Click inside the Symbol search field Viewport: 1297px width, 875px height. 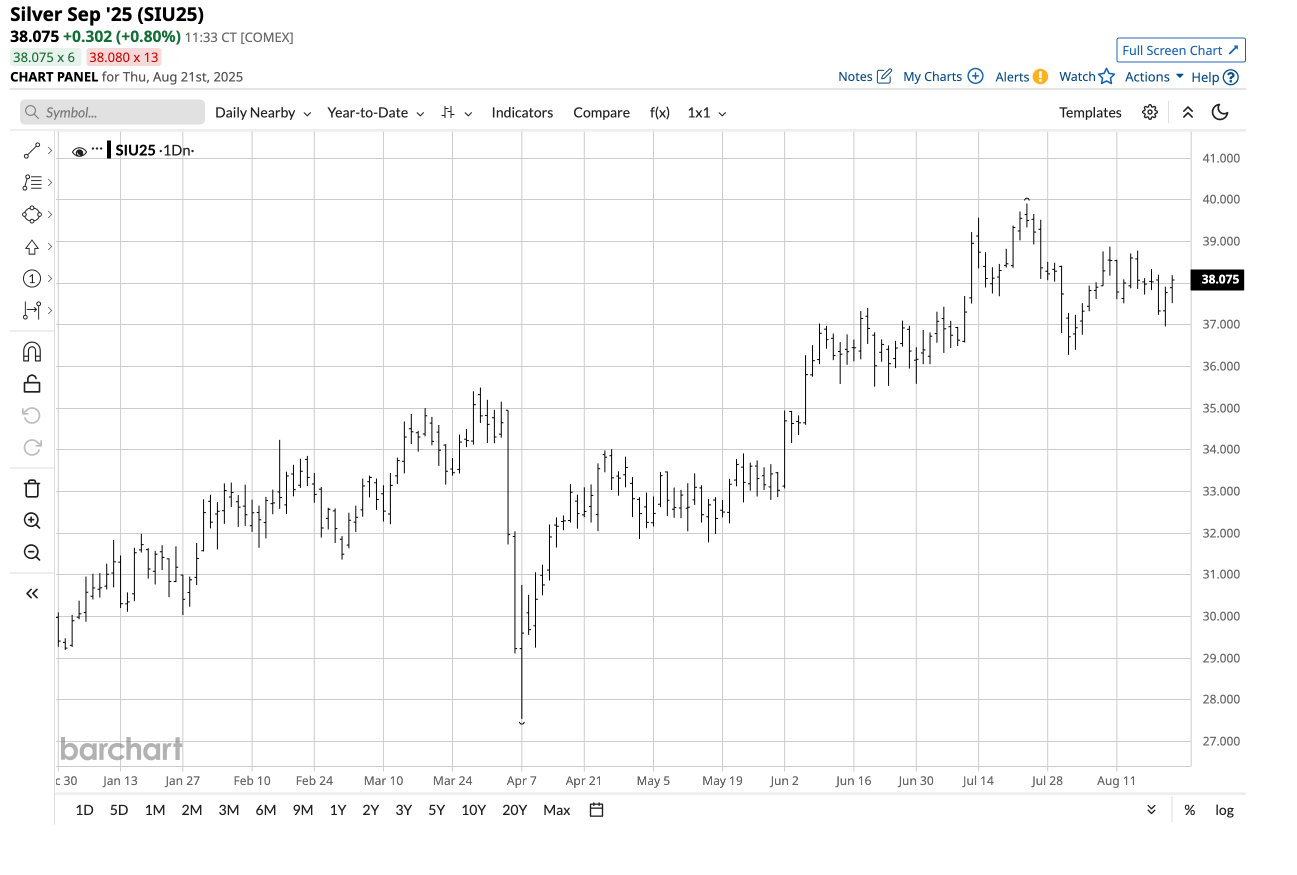(110, 112)
